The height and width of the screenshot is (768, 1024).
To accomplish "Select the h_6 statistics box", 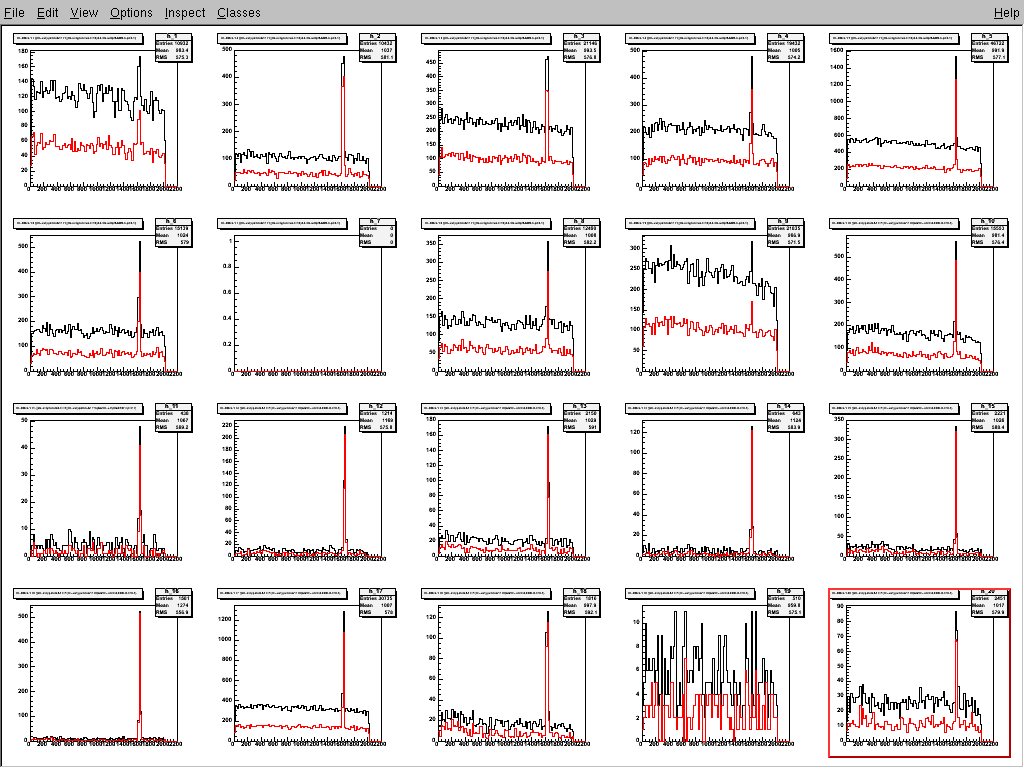I will click(x=173, y=232).
